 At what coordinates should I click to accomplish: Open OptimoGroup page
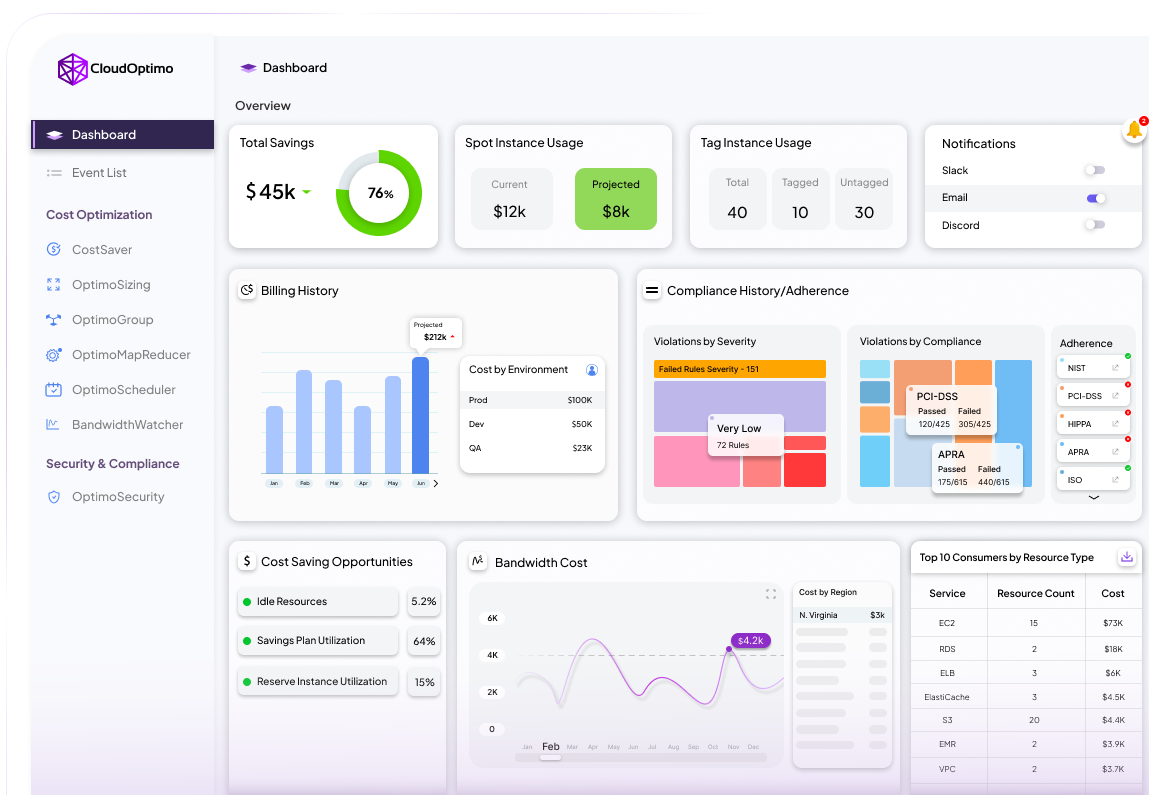coord(112,319)
